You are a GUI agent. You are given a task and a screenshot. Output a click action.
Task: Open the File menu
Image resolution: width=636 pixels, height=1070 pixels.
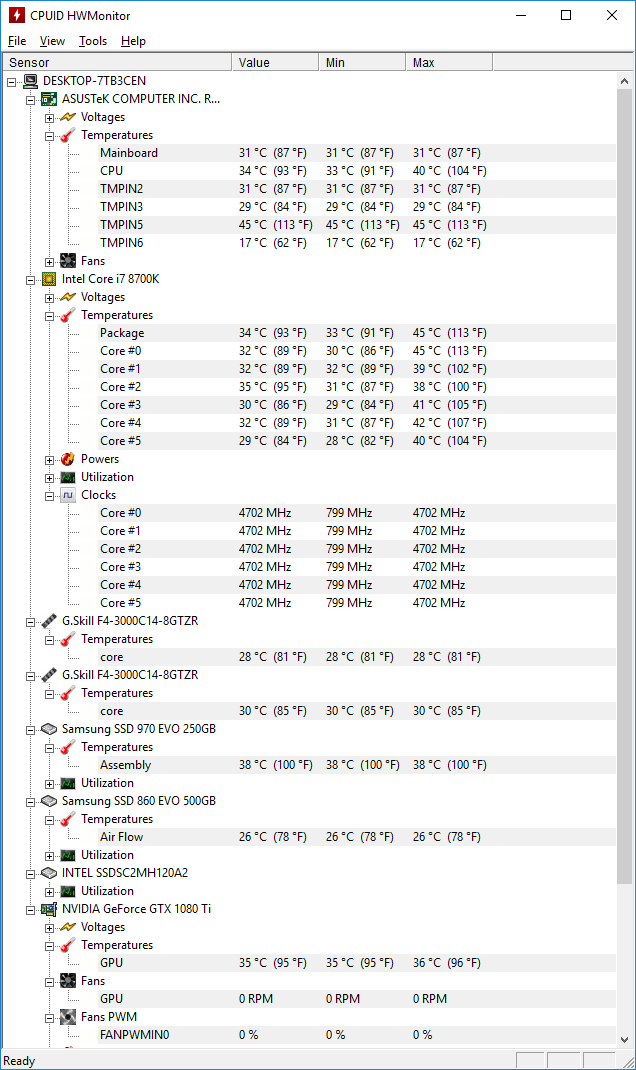pos(17,41)
